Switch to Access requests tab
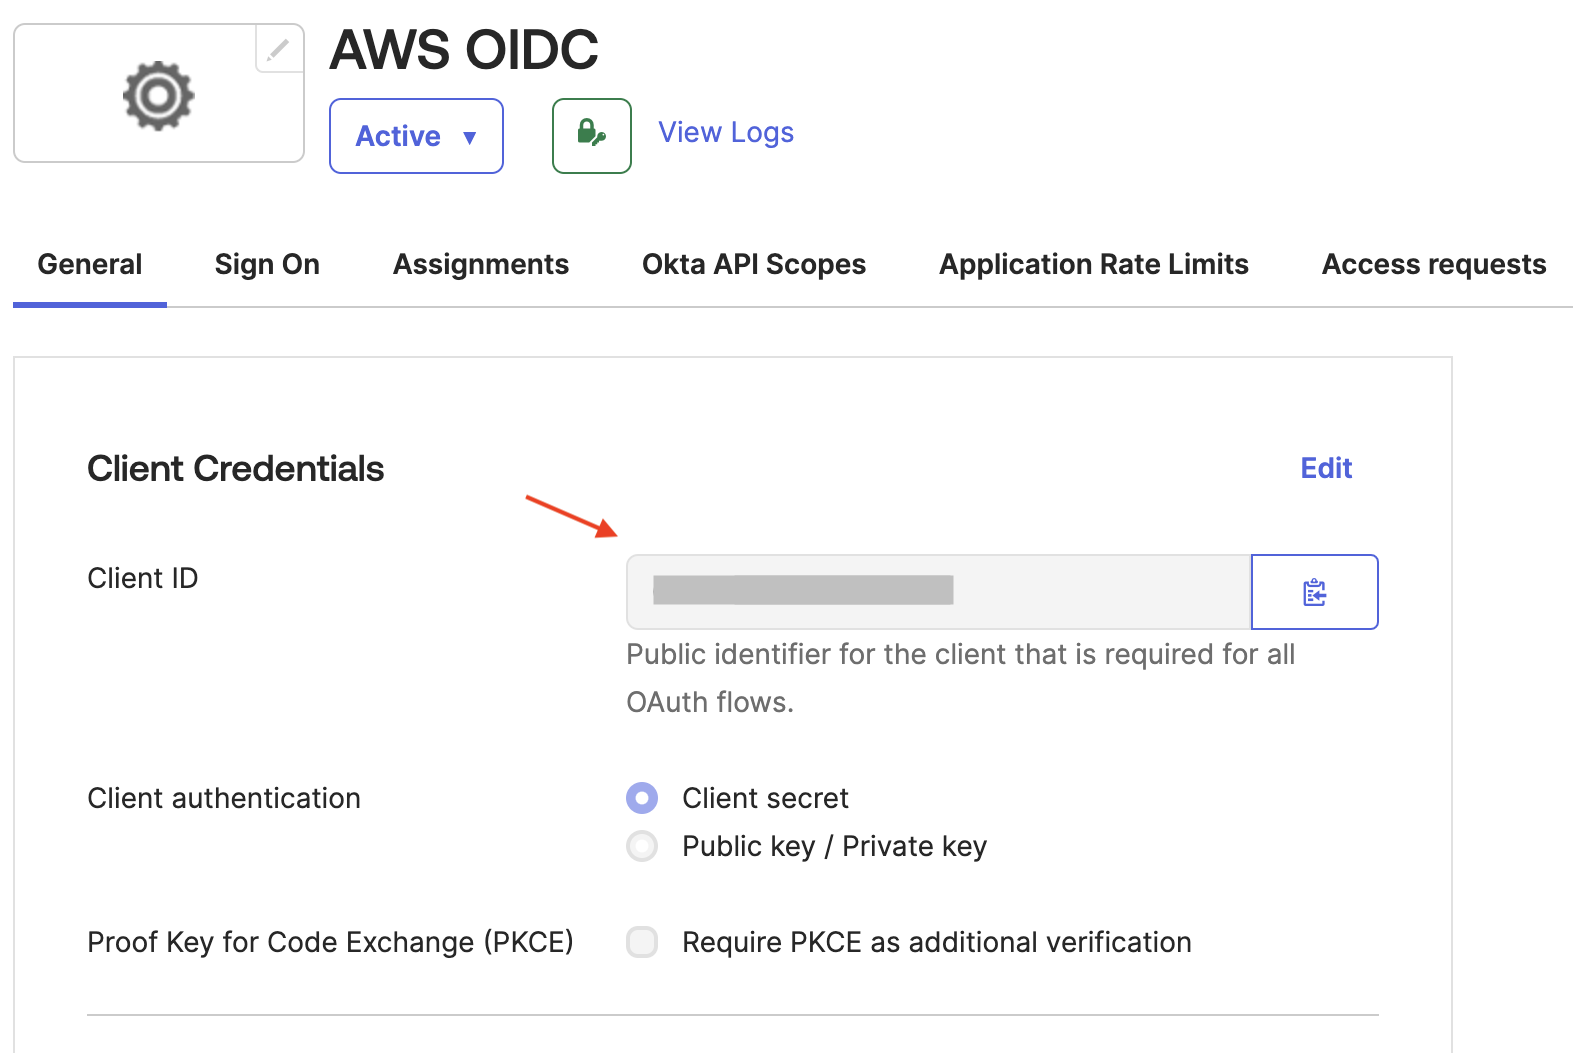Image resolution: width=1573 pixels, height=1053 pixels. 1433,264
